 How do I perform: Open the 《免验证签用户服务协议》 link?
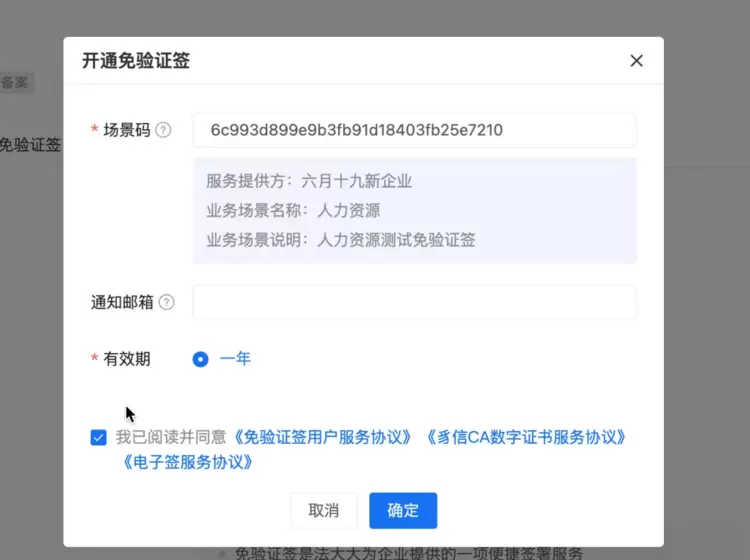pos(322,437)
